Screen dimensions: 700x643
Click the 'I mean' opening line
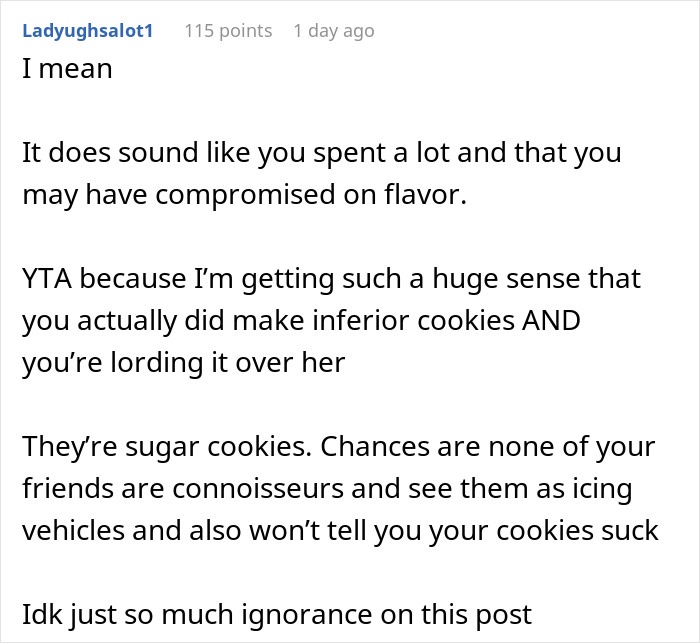tap(67, 69)
